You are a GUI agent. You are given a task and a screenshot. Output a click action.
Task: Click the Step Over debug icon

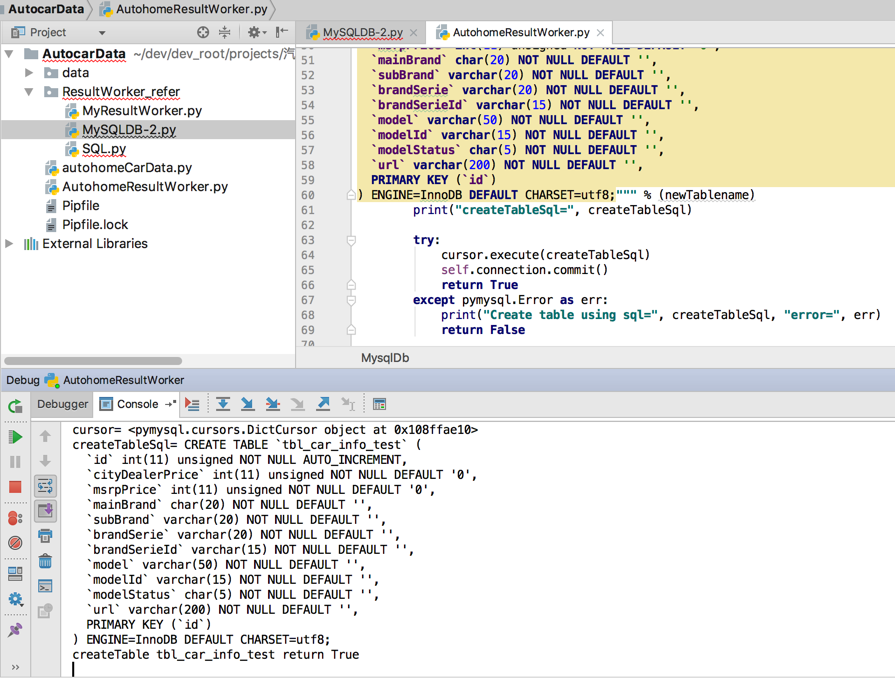point(223,404)
